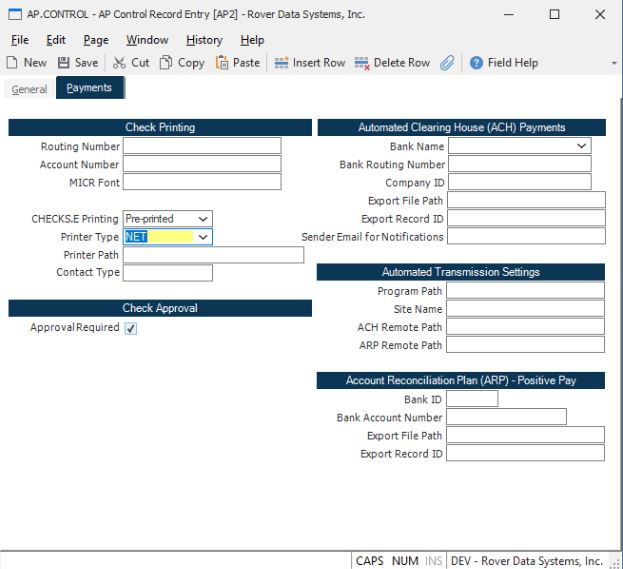The width and height of the screenshot is (623, 569).
Task: Click the Sender Email for Notifications field
Action: (x=525, y=237)
